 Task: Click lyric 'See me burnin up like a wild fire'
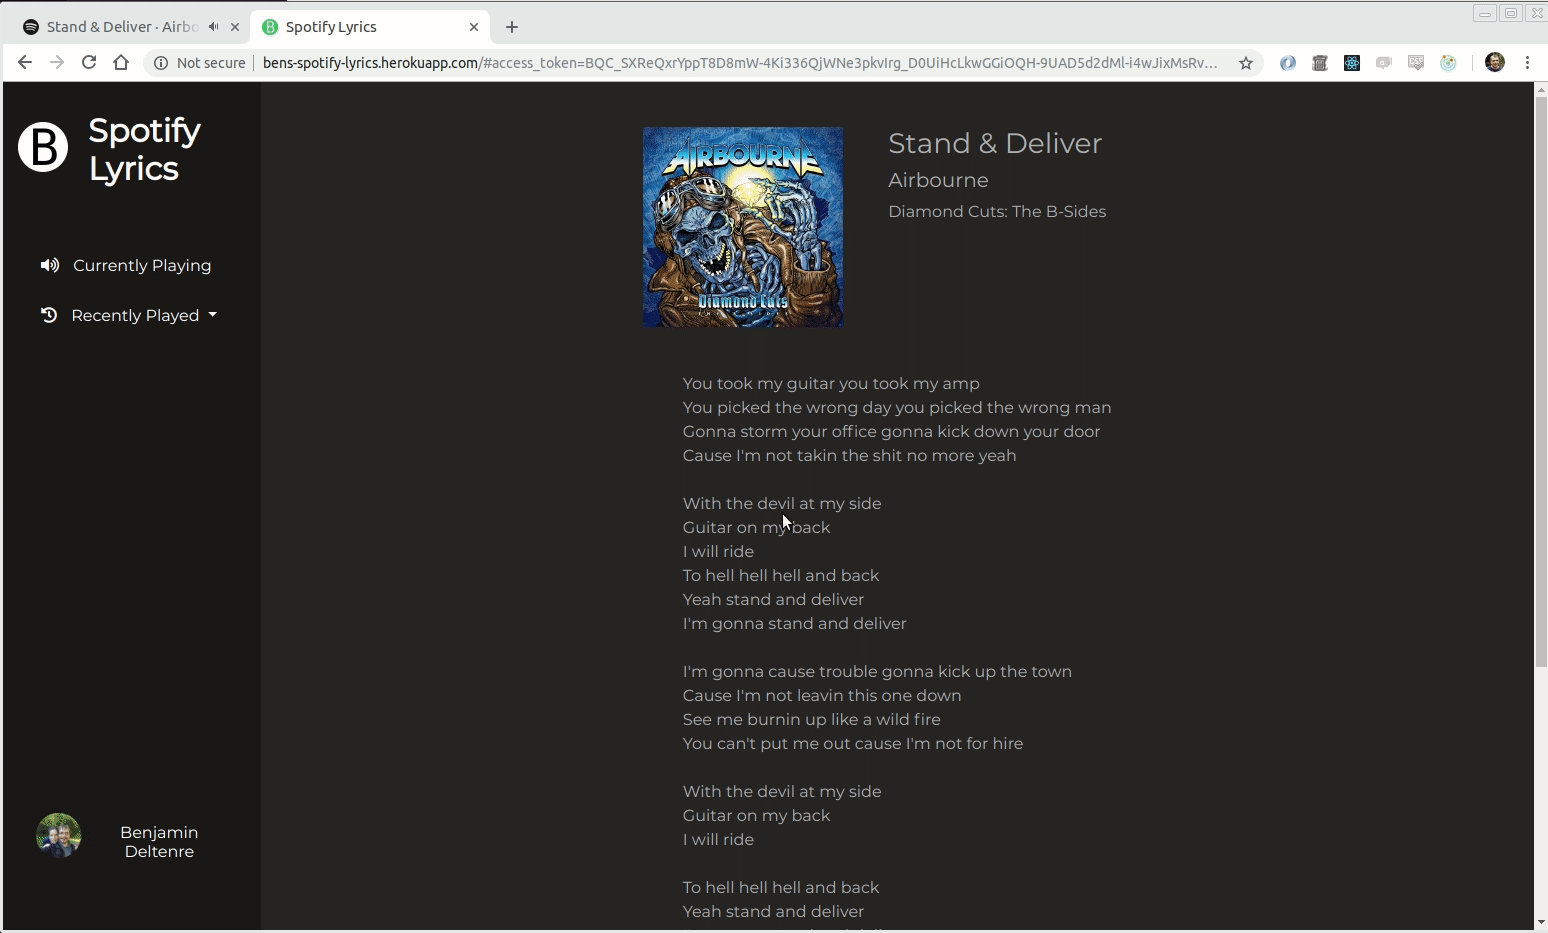click(x=811, y=719)
